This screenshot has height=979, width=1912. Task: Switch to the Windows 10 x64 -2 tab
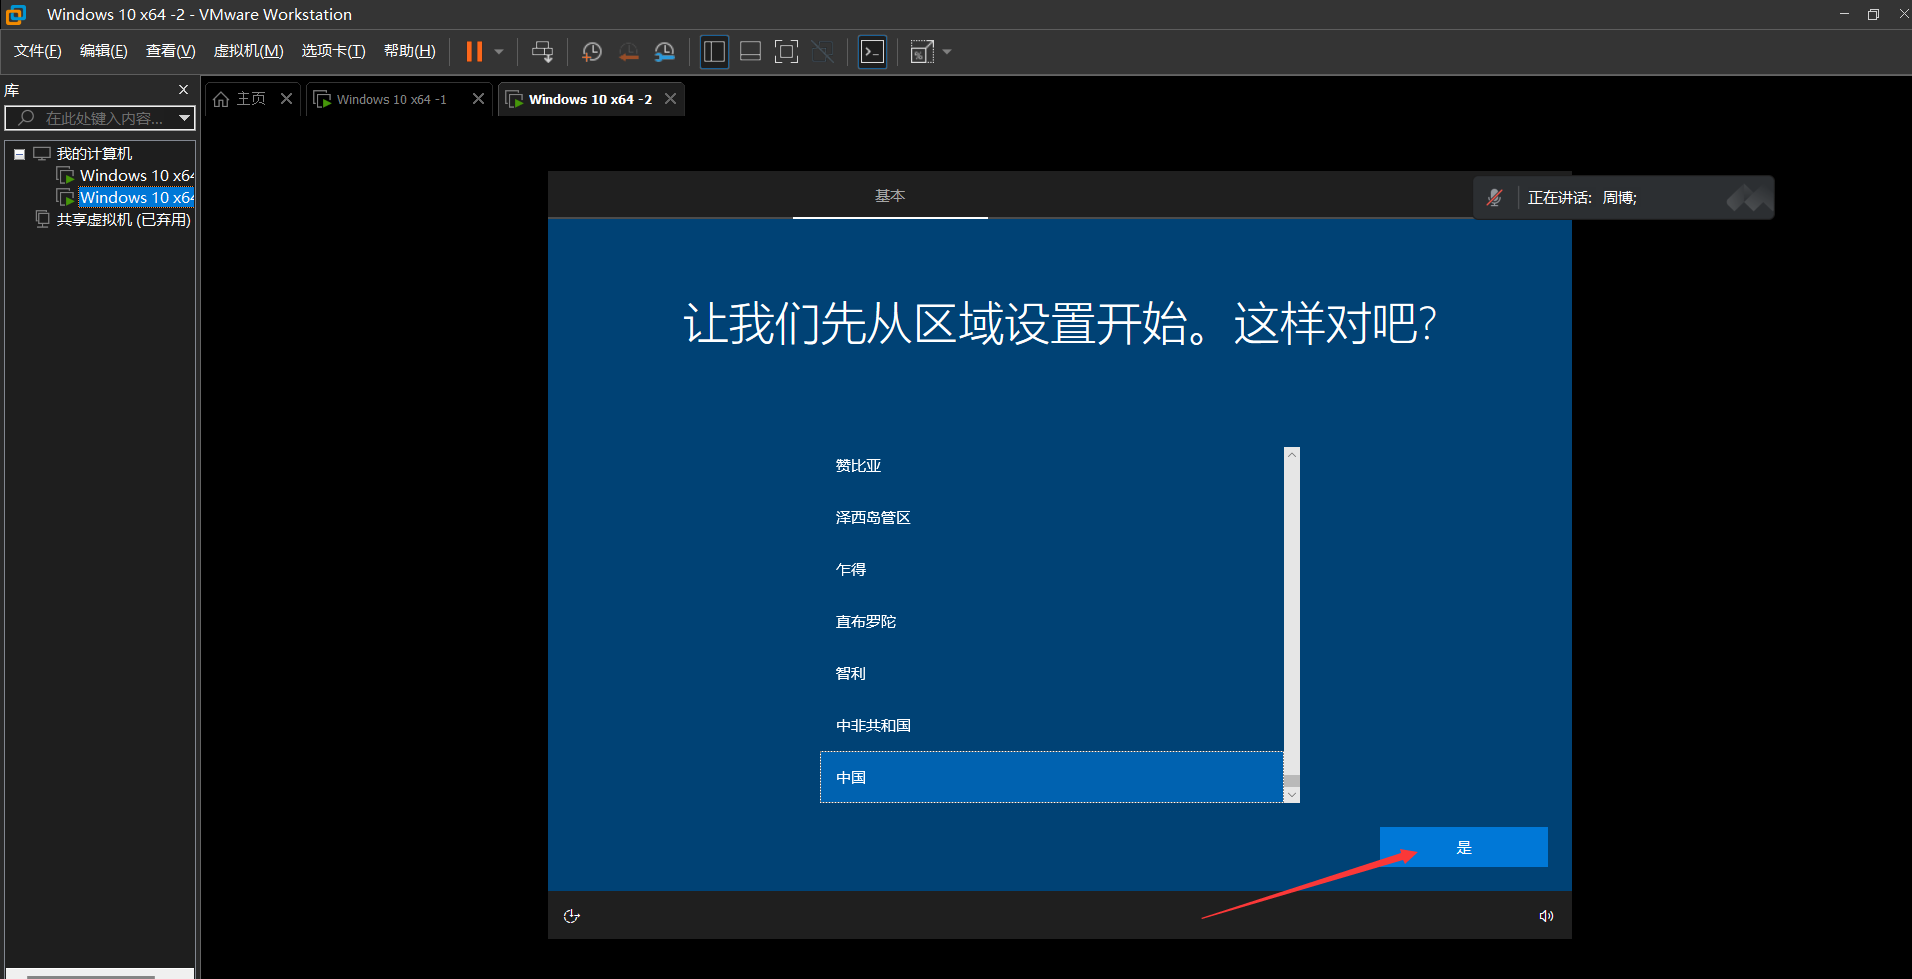coord(590,99)
